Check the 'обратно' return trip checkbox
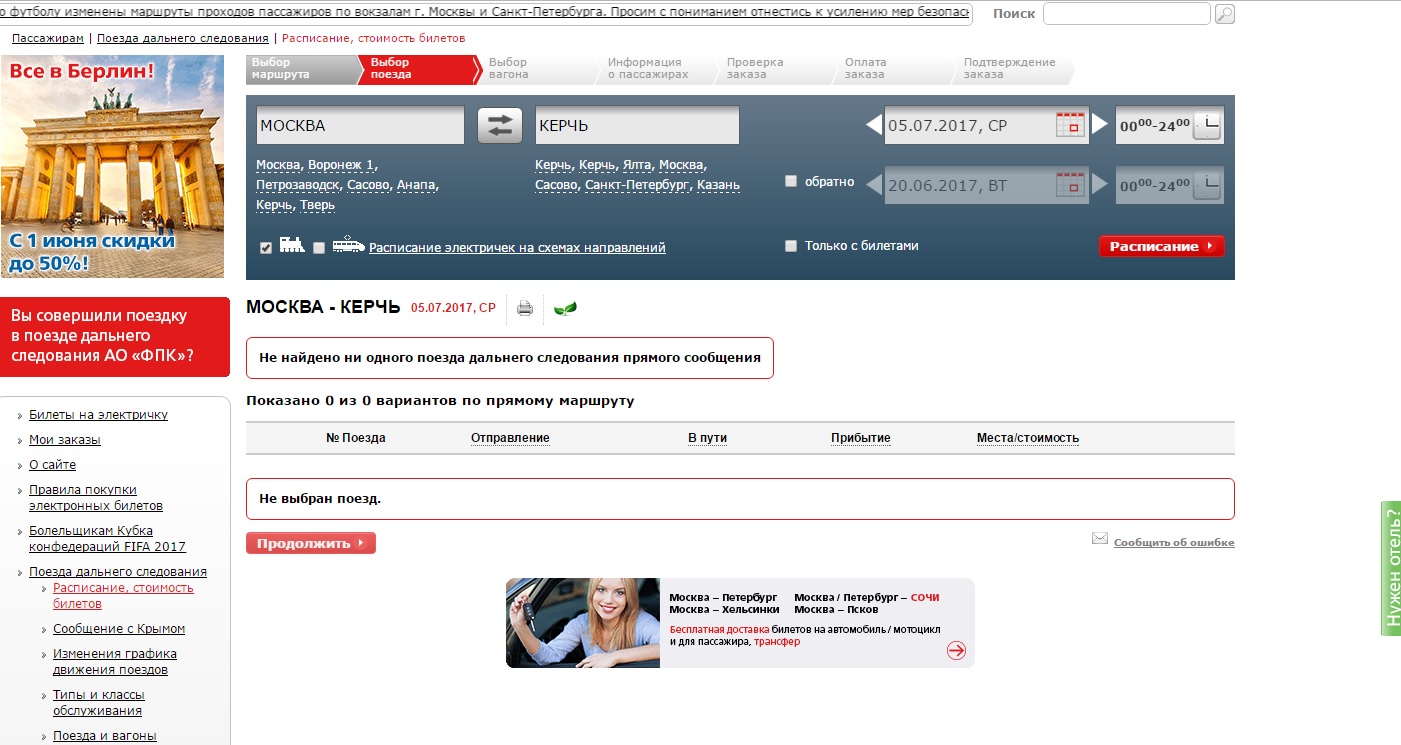The height and width of the screenshot is (745, 1401). pyautogui.click(x=791, y=182)
